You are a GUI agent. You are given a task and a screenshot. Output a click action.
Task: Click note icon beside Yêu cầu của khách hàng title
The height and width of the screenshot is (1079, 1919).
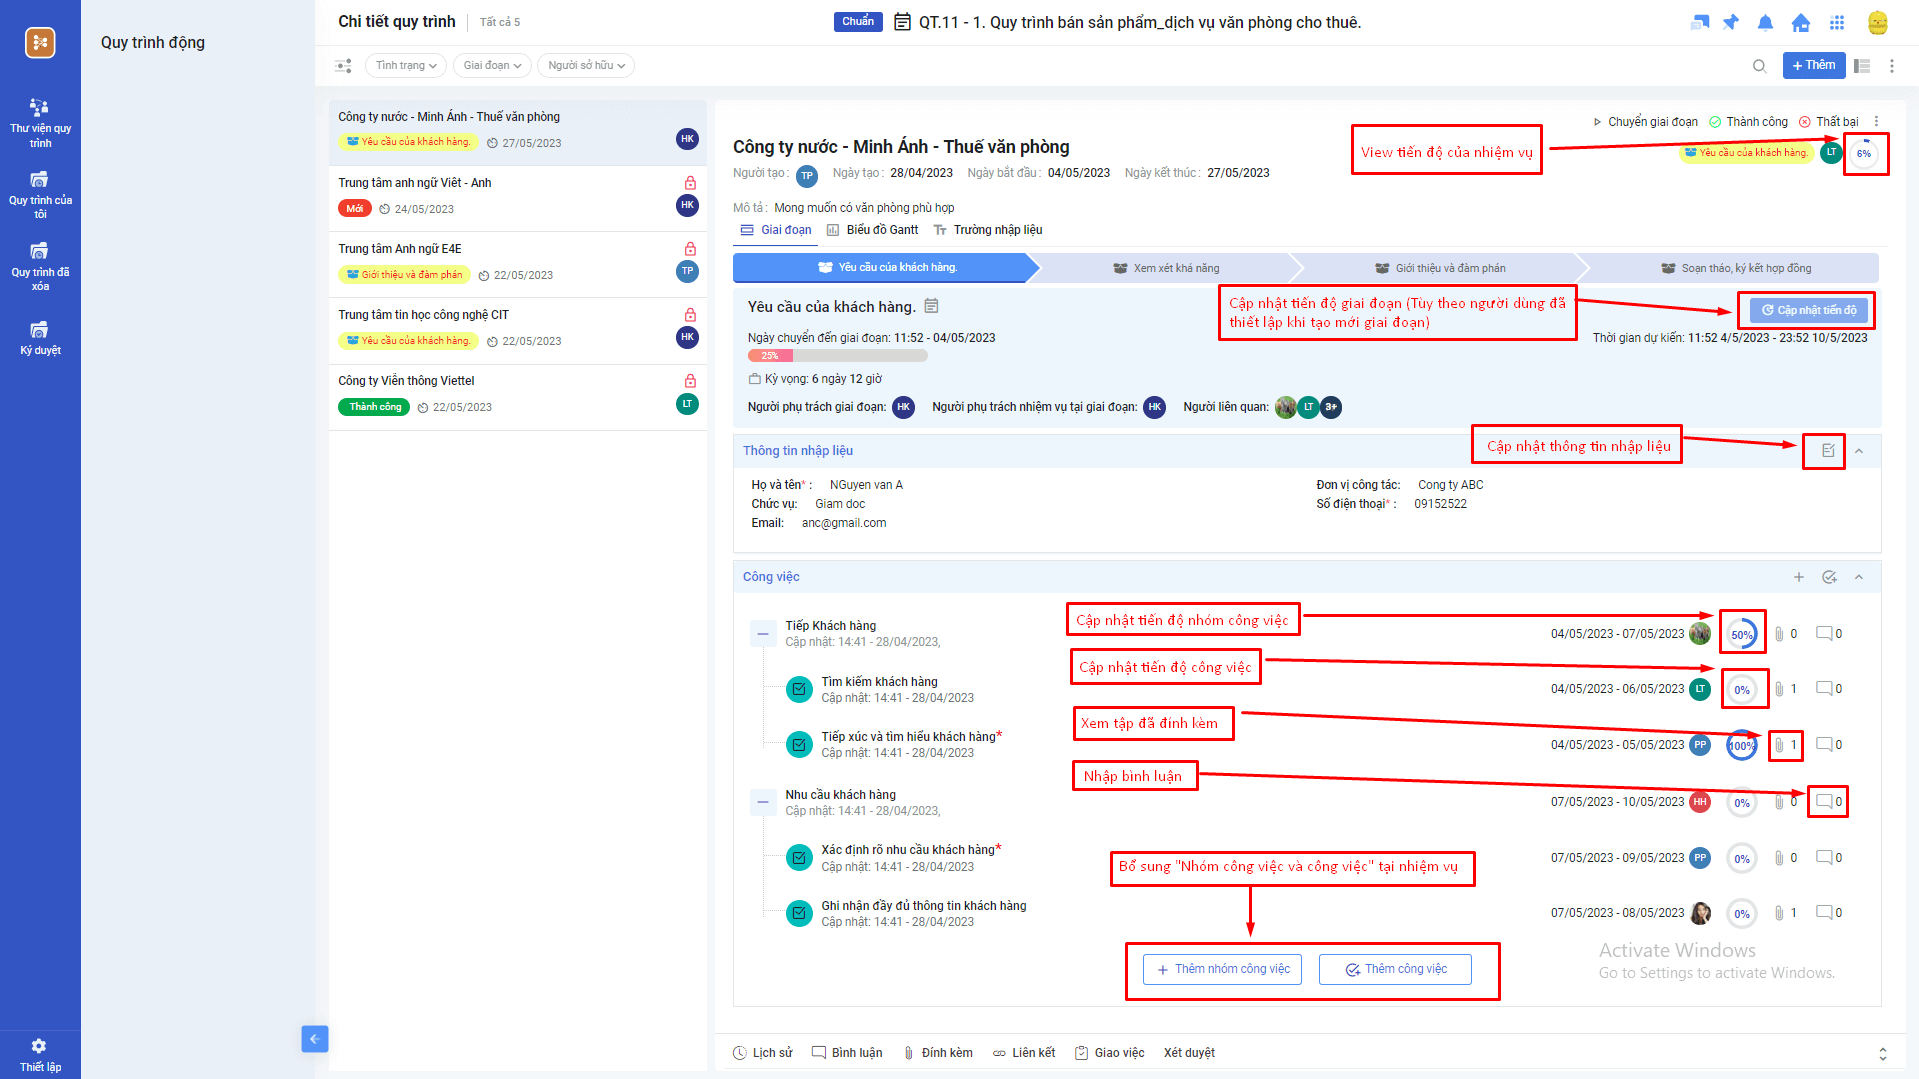(931, 306)
